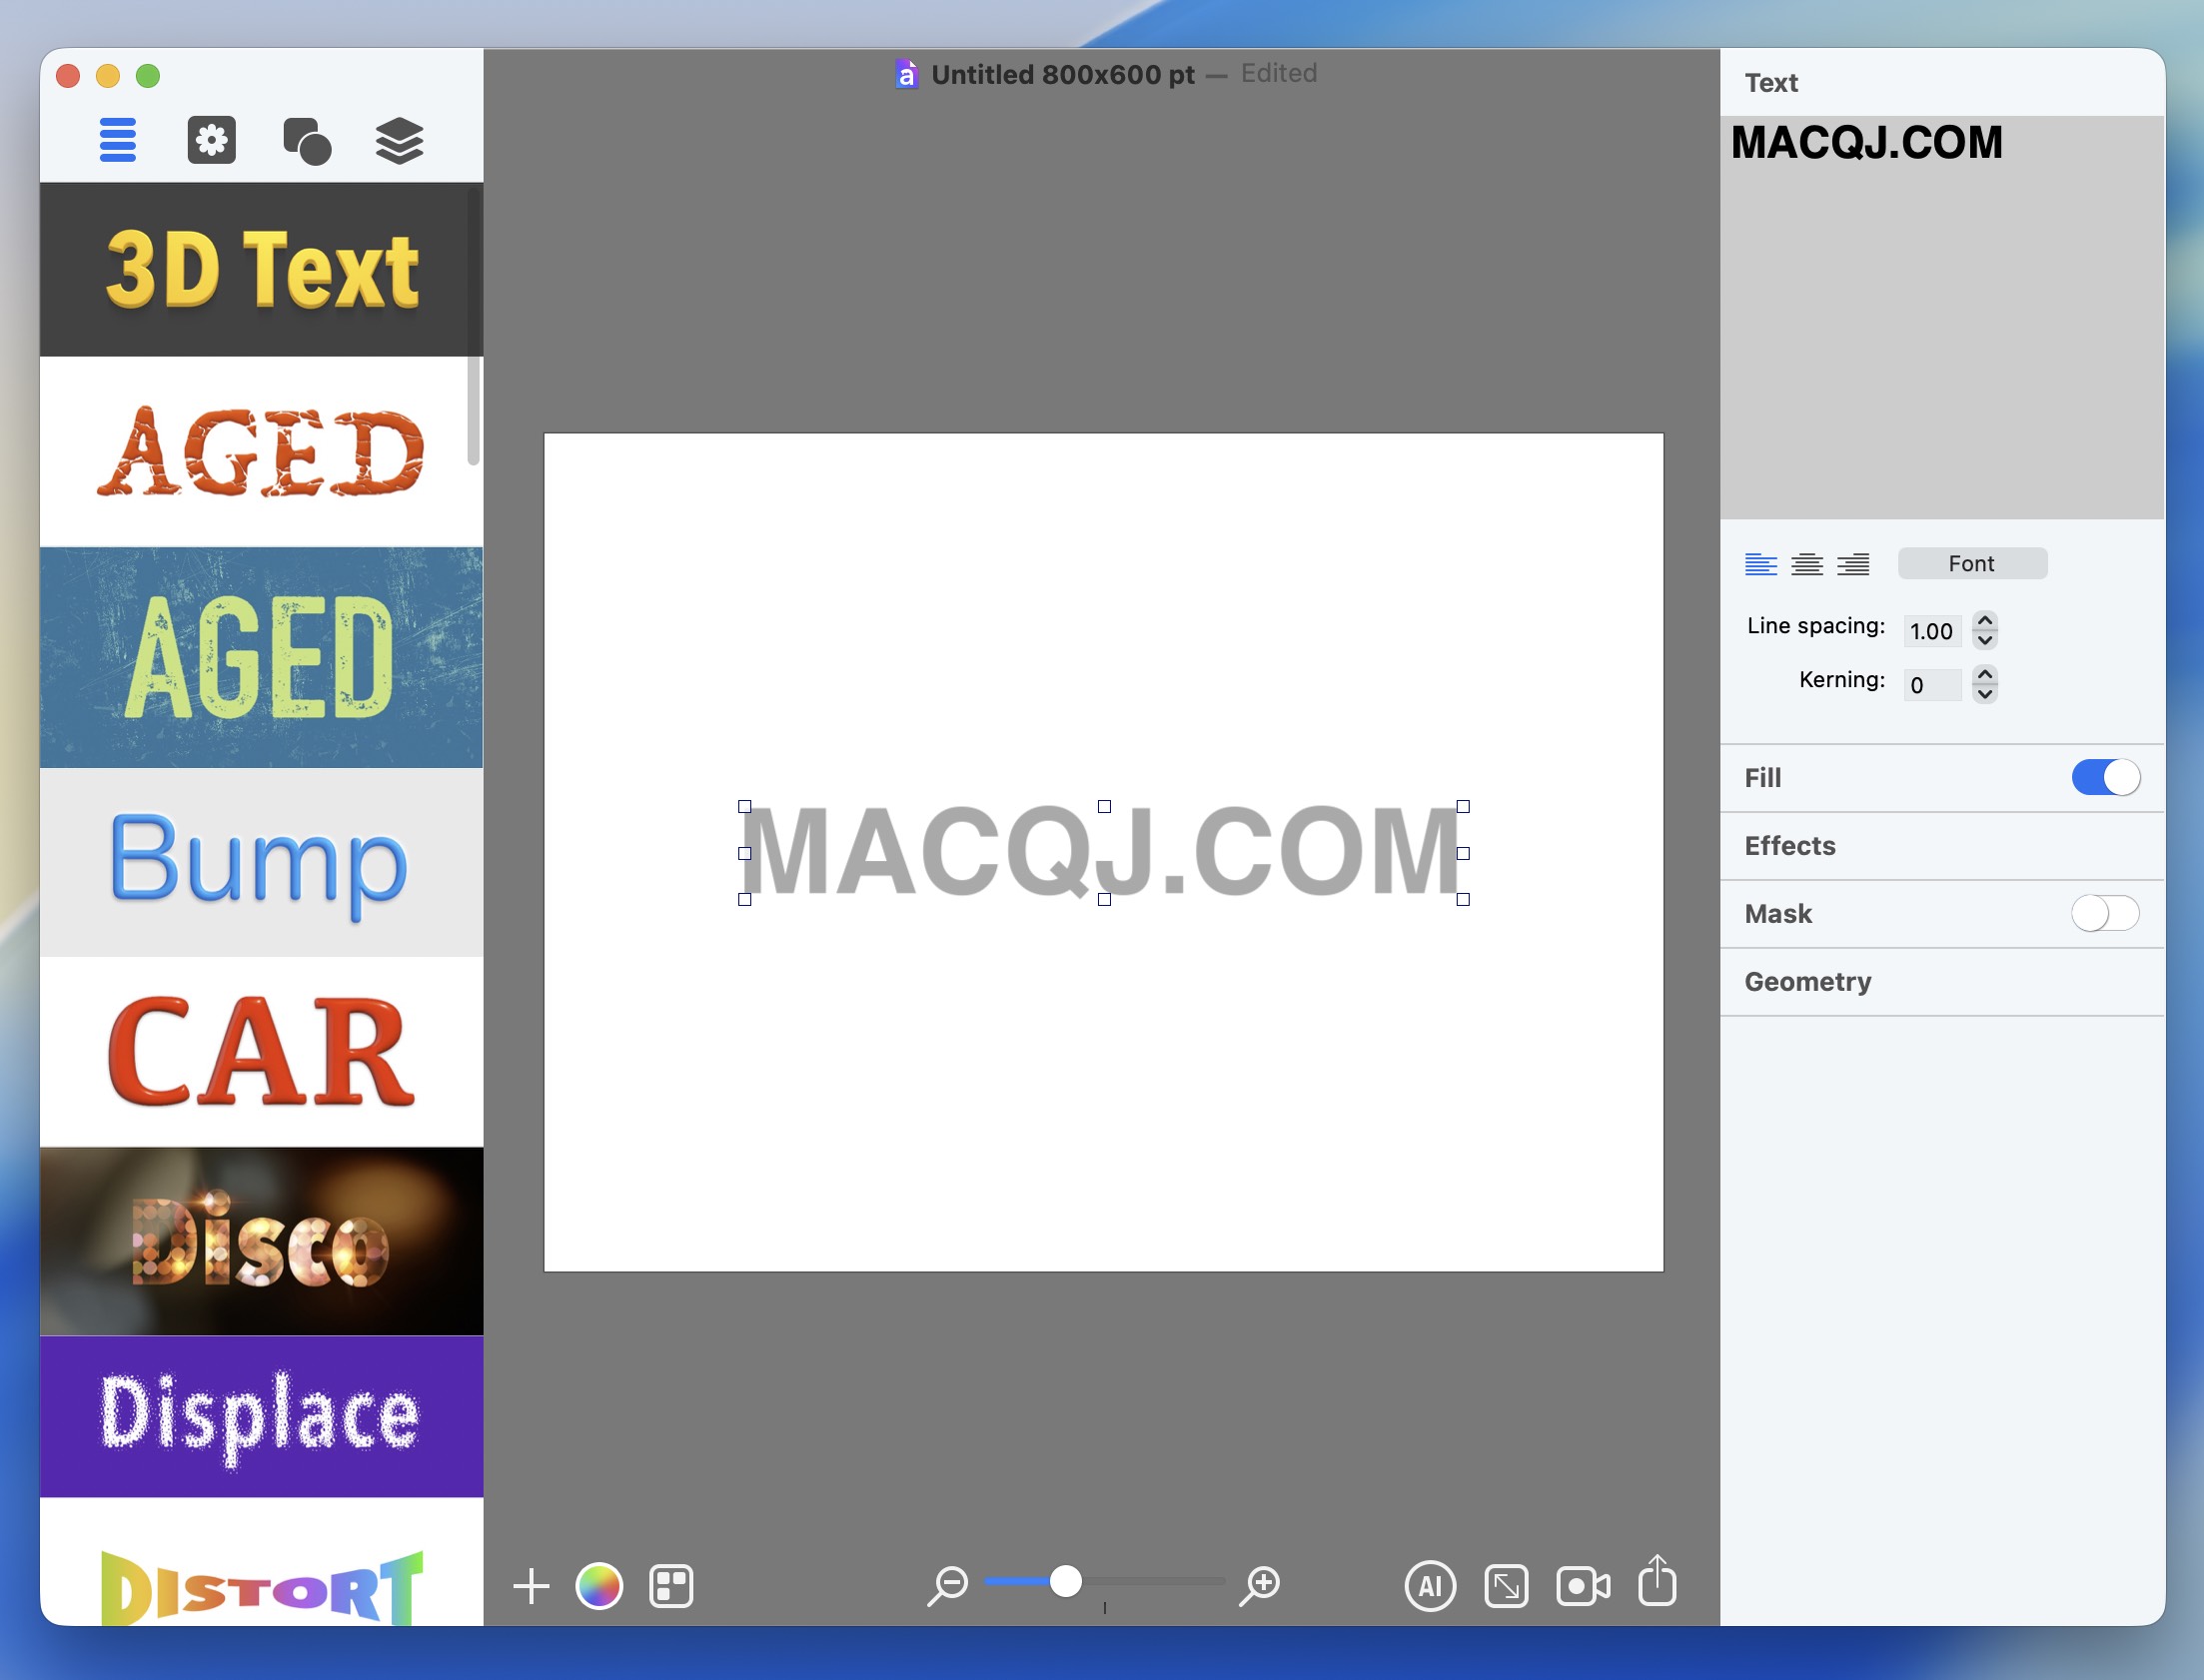
Task: Increase Line spacing with the stepper
Action: 1985,621
